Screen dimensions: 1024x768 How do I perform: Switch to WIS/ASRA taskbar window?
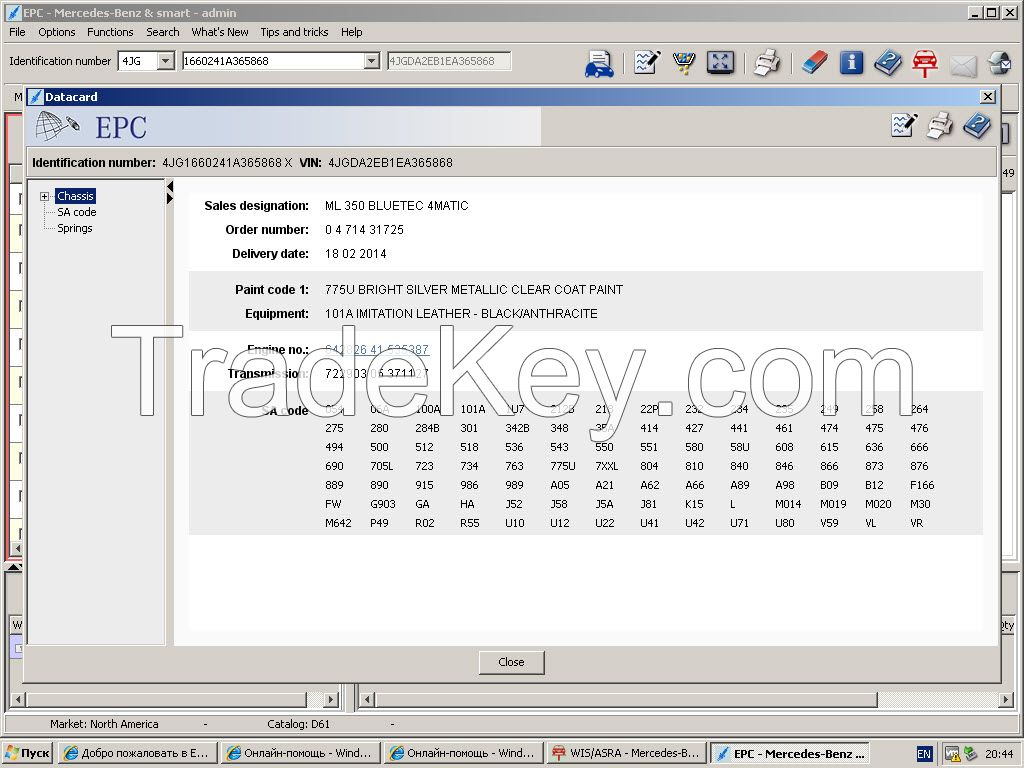[x=626, y=753]
